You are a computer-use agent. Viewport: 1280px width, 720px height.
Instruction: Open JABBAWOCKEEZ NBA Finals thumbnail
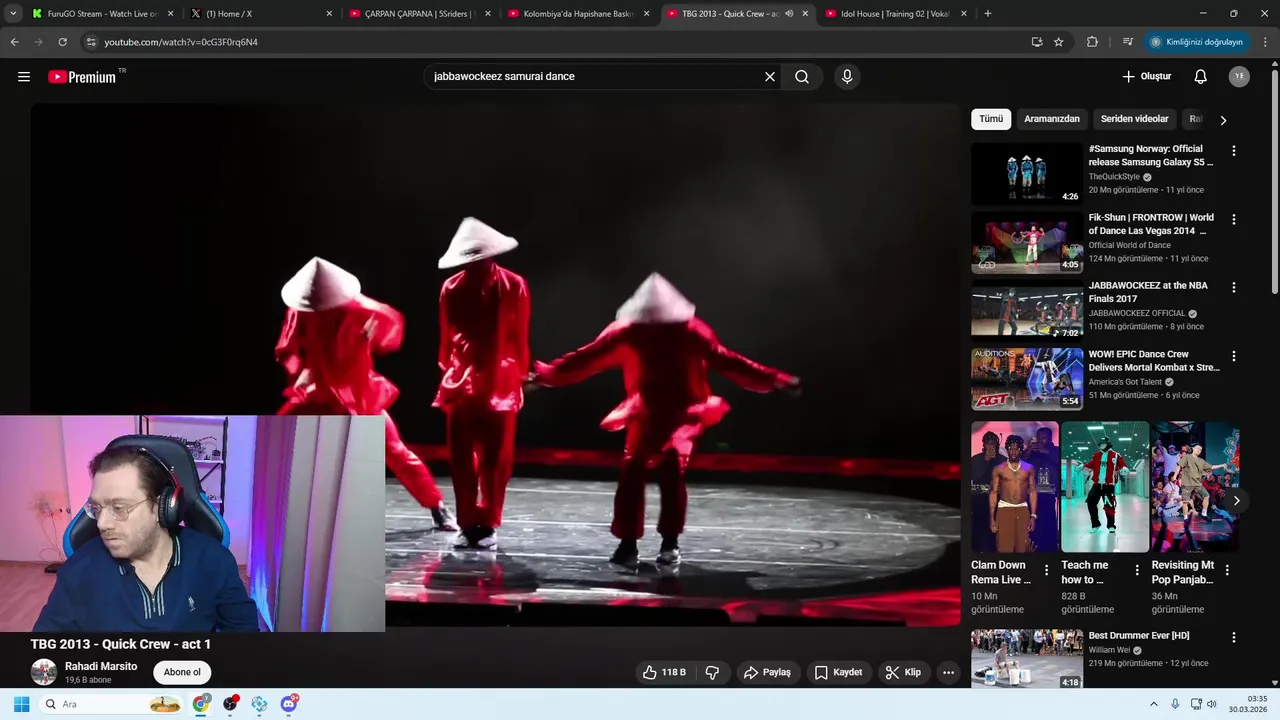pyautogui.click(x=1027, y=310)
